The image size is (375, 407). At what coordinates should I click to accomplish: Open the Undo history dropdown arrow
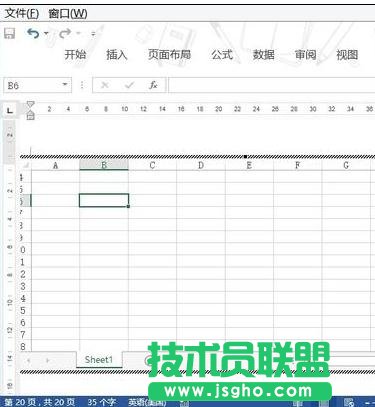[46, 33]
